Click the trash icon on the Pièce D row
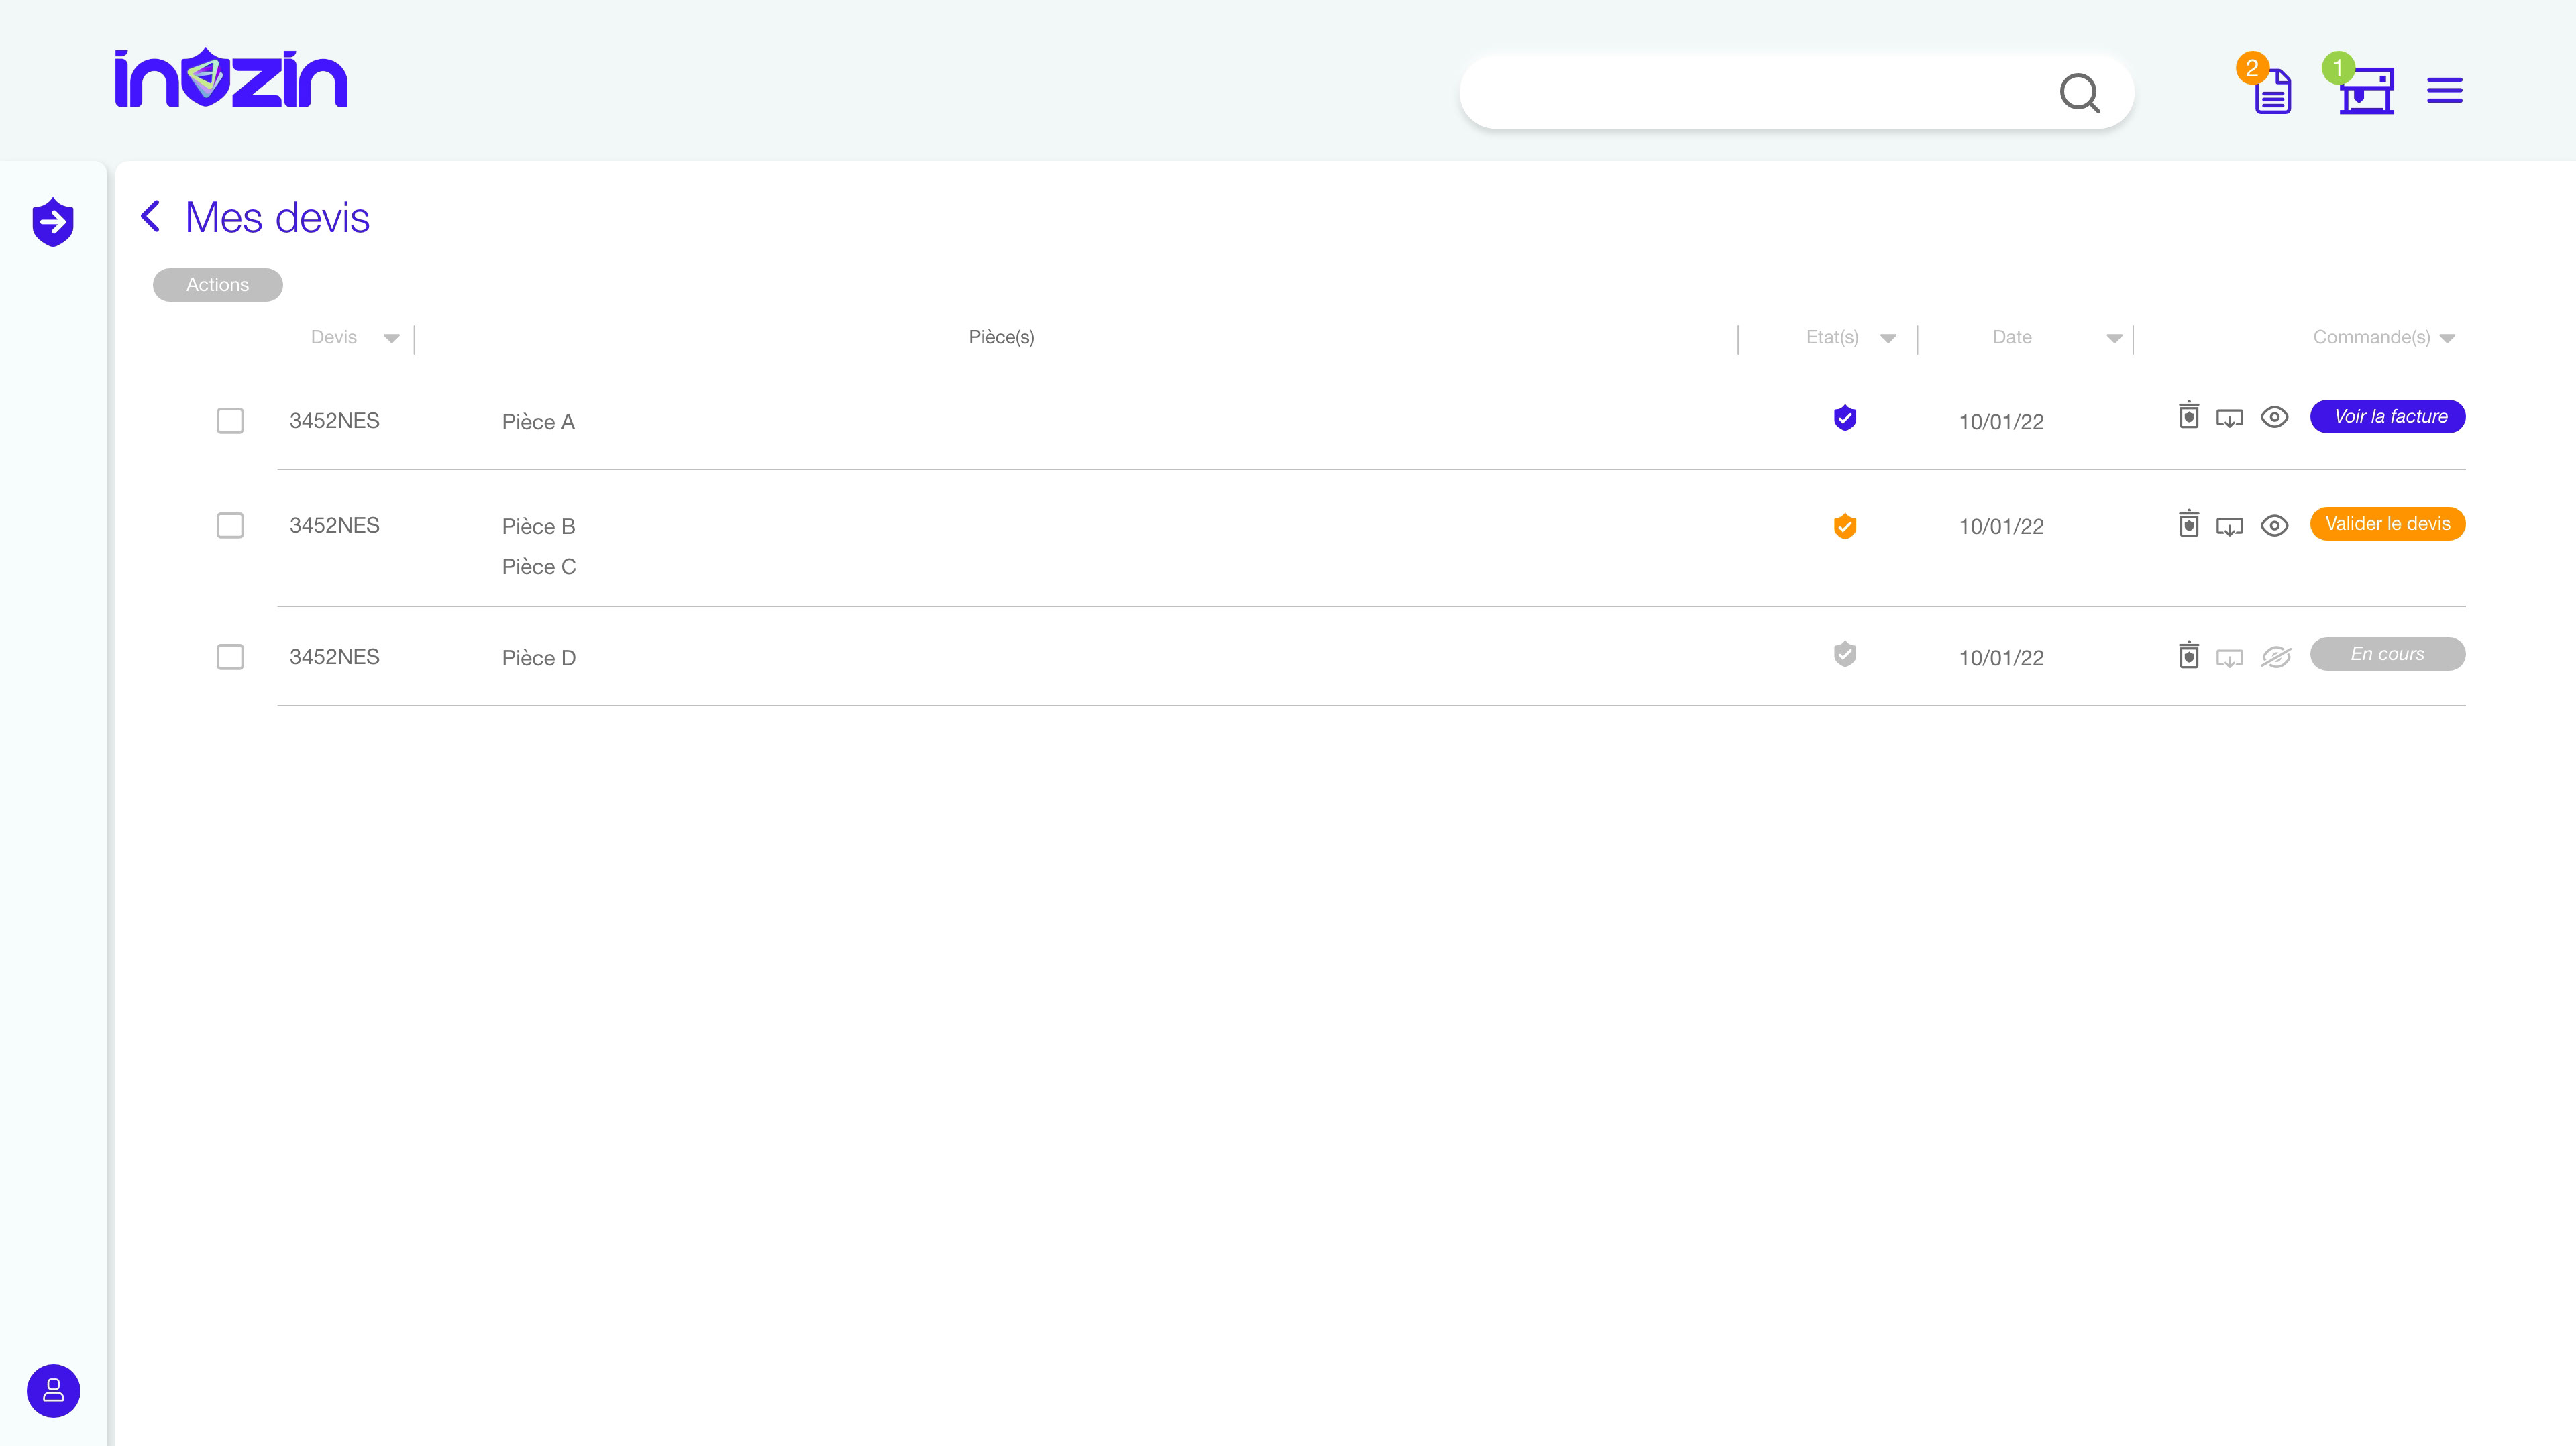Viewport: 2576px width, 1446px height. pos(2188,655)
